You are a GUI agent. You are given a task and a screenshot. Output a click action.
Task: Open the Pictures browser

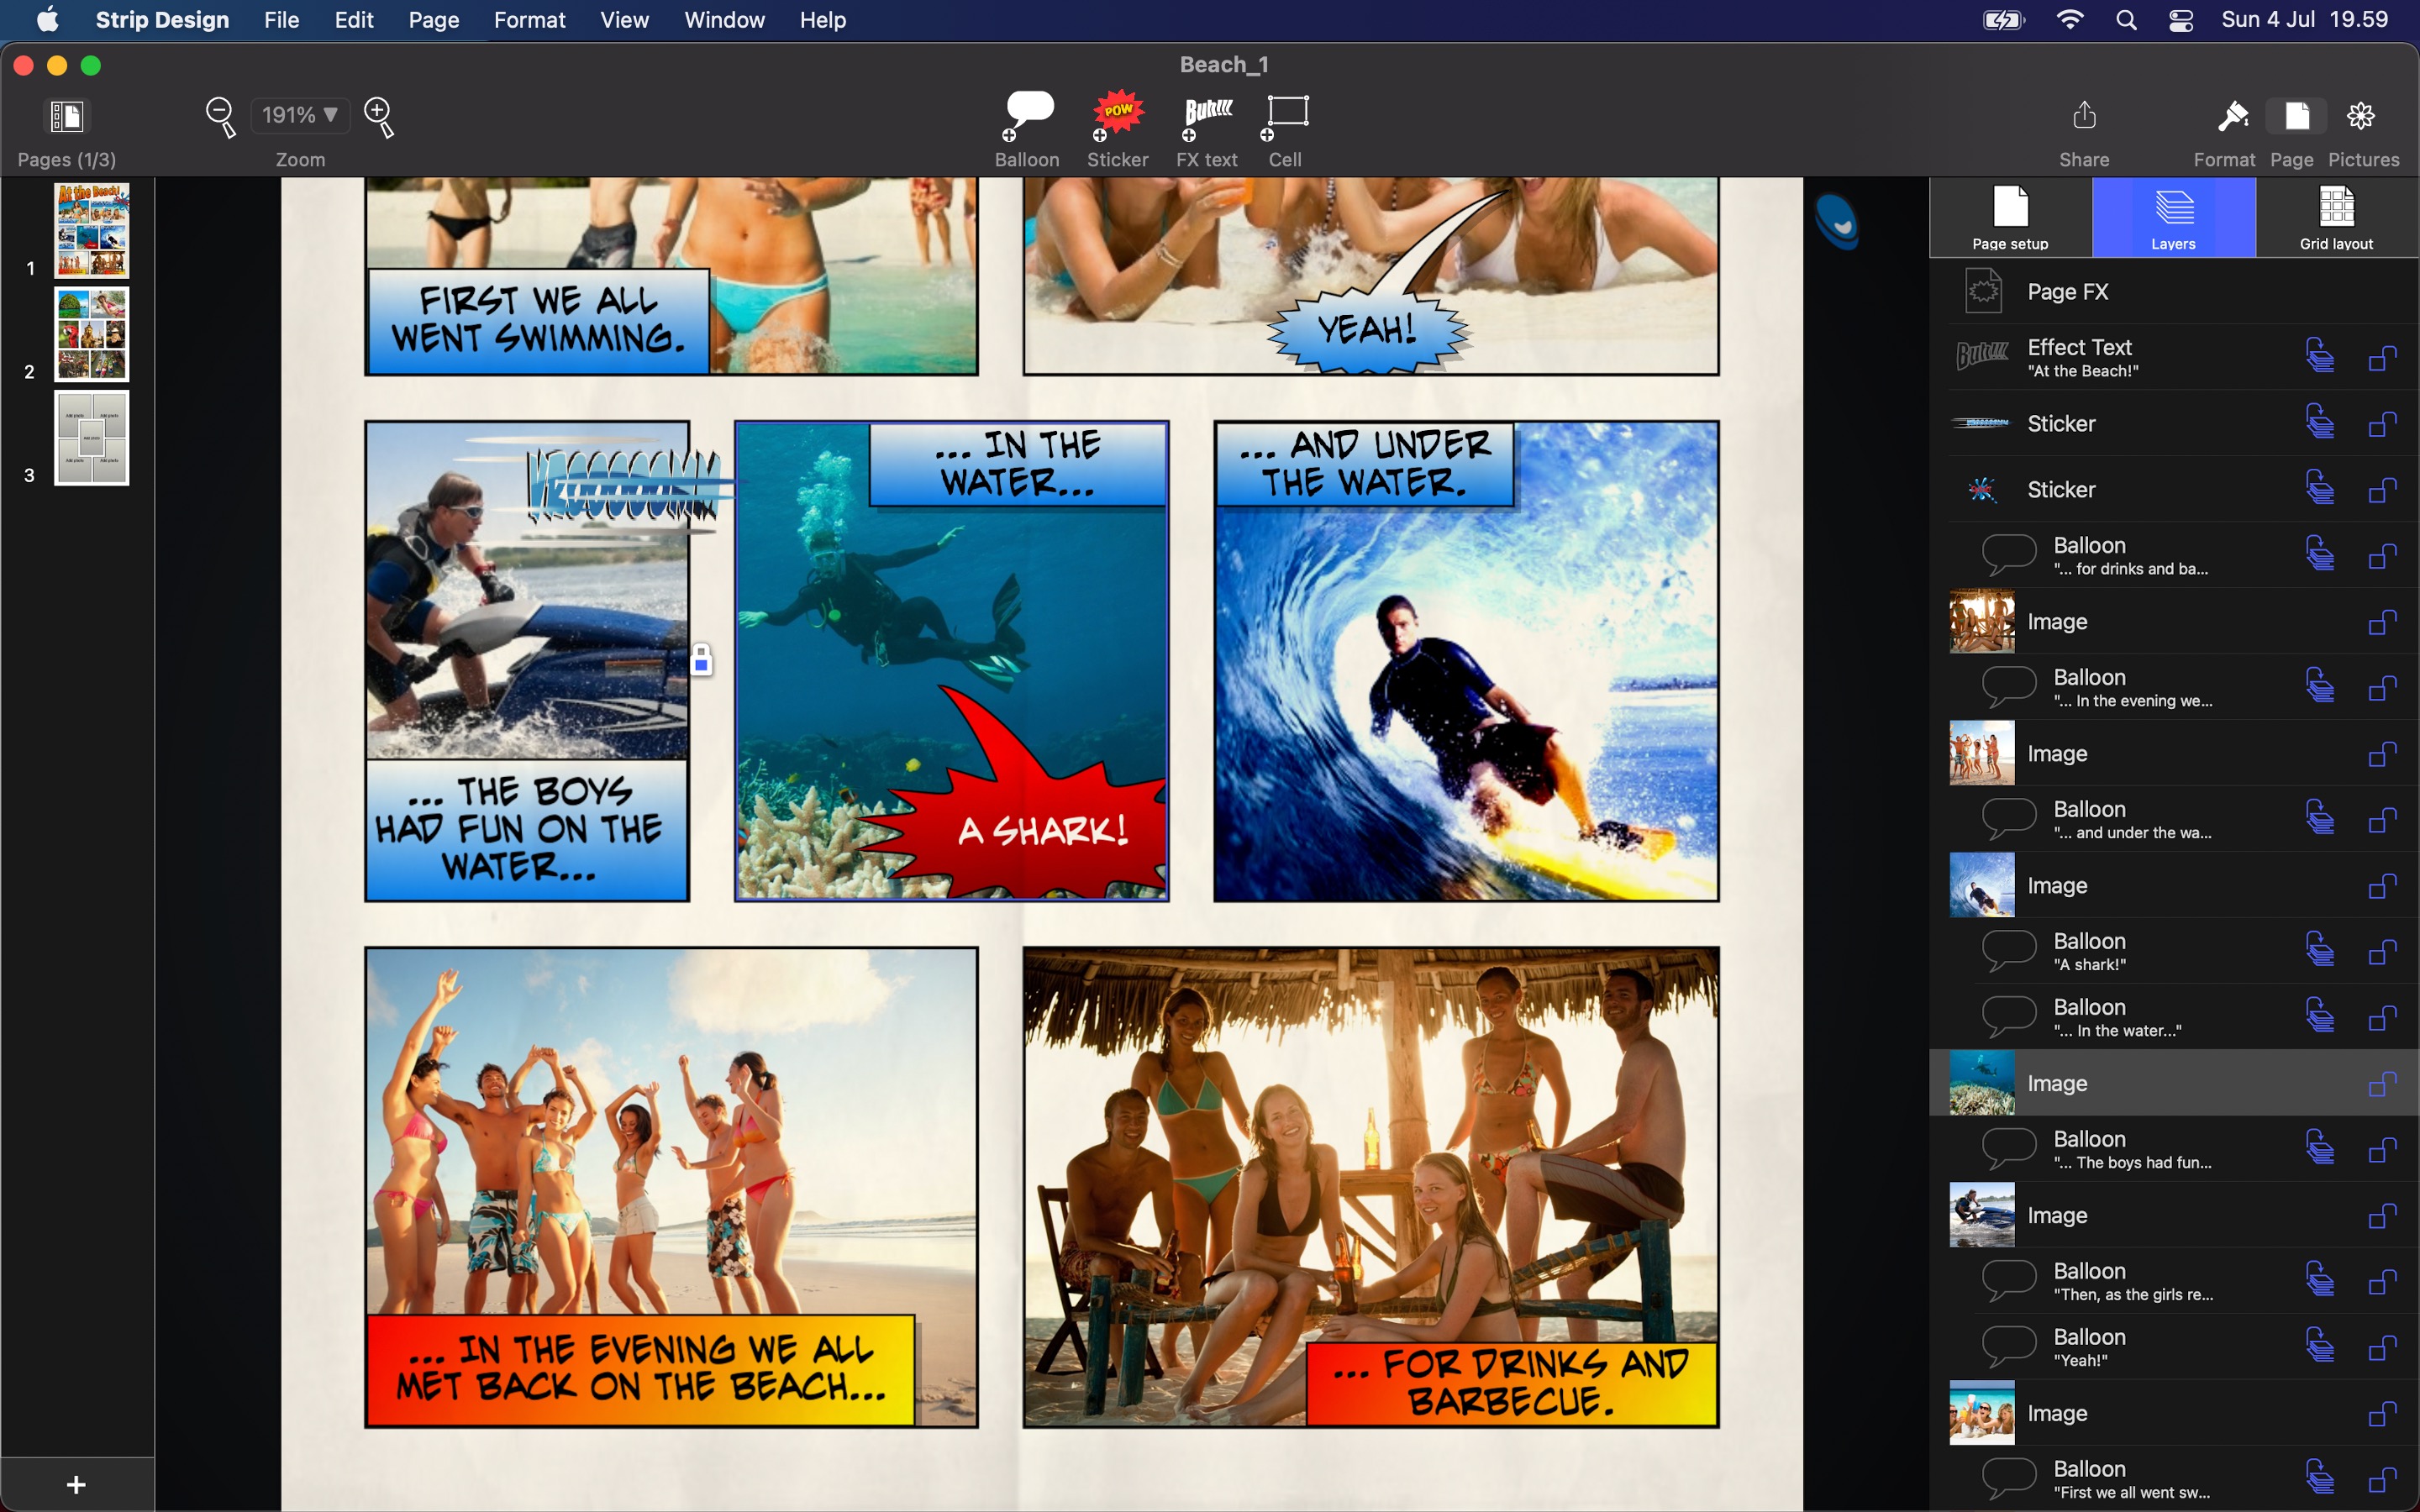point(2361,118)
